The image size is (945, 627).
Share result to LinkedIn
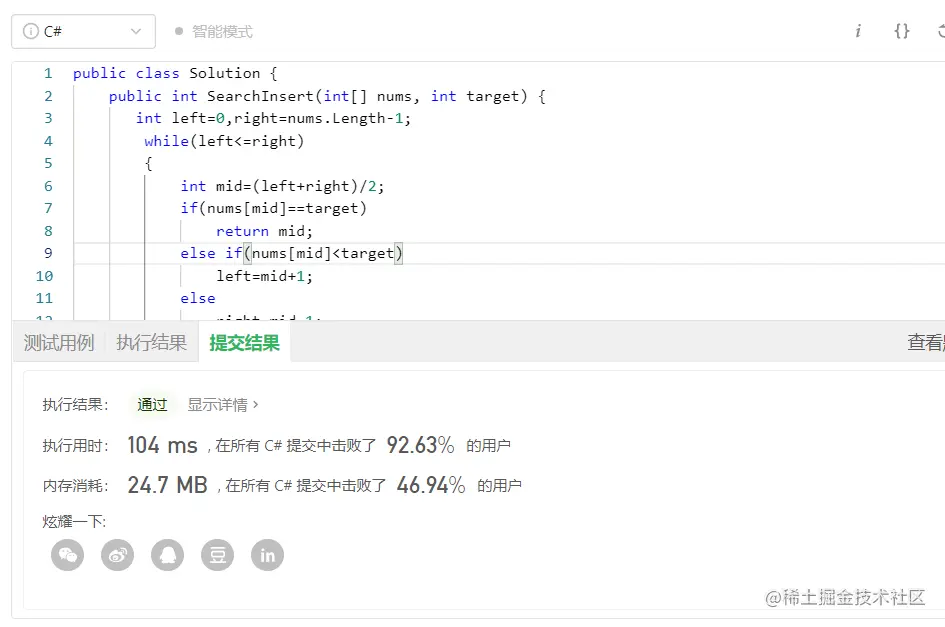tap(267, 555)
